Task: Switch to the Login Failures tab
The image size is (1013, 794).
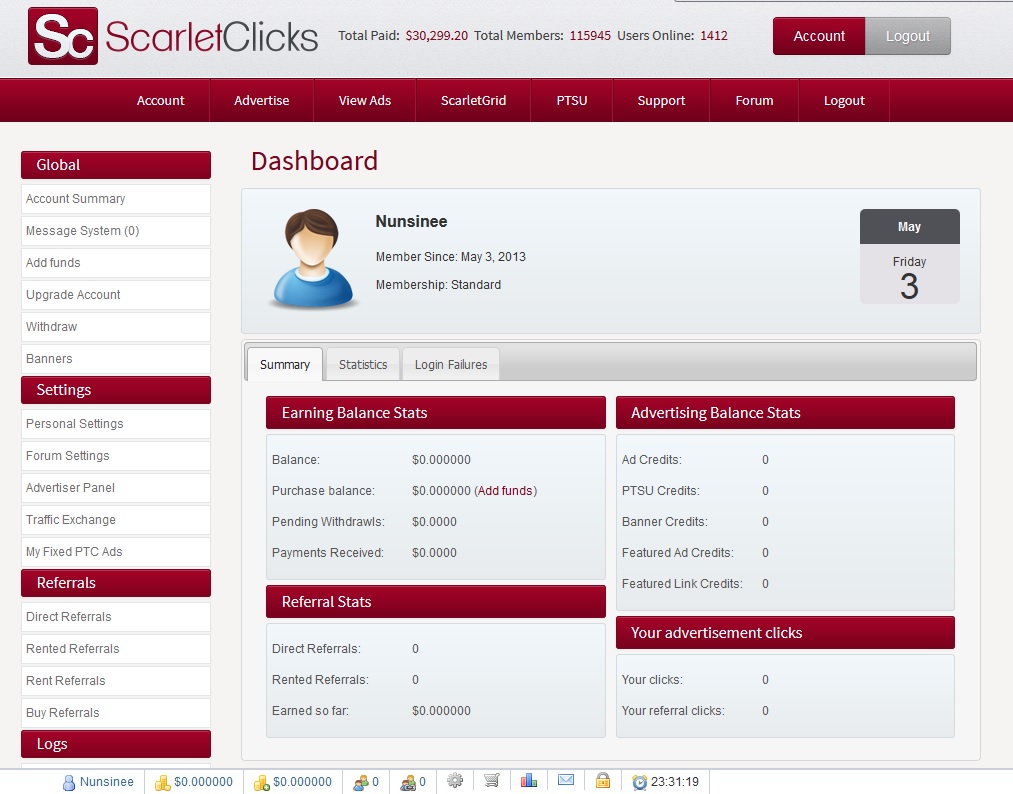Action: pos(451,364)
